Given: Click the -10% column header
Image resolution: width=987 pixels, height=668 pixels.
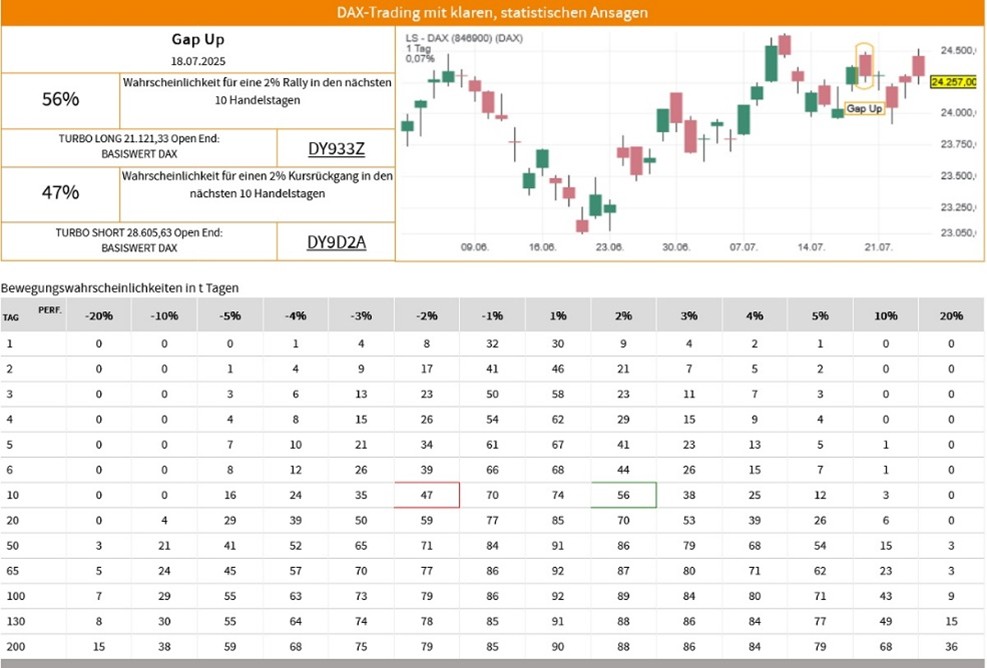Looking at the screenshot, I should 164,315.
